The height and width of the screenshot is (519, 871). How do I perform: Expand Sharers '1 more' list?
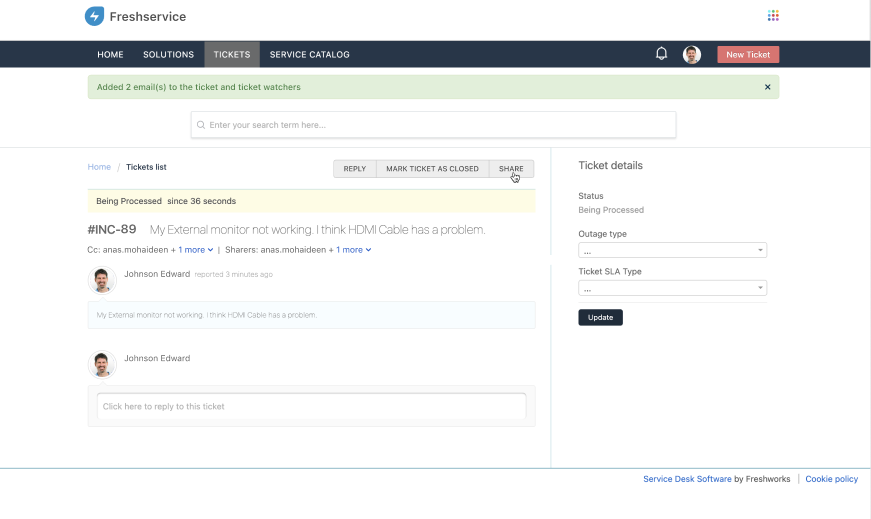[x=353, y=250]
